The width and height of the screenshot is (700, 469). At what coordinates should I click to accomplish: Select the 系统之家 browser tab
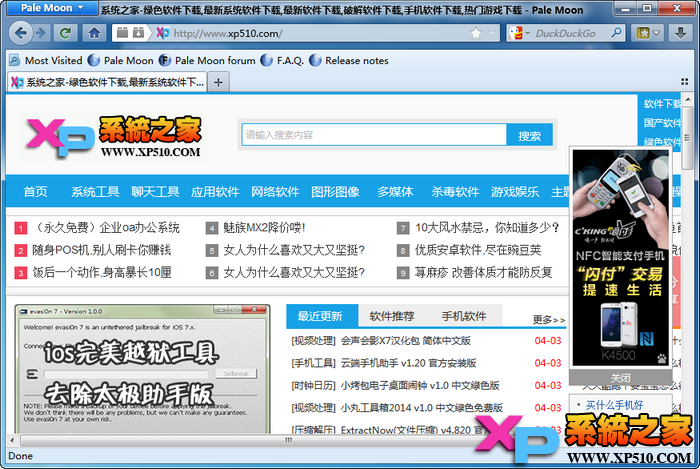(107, 82)
